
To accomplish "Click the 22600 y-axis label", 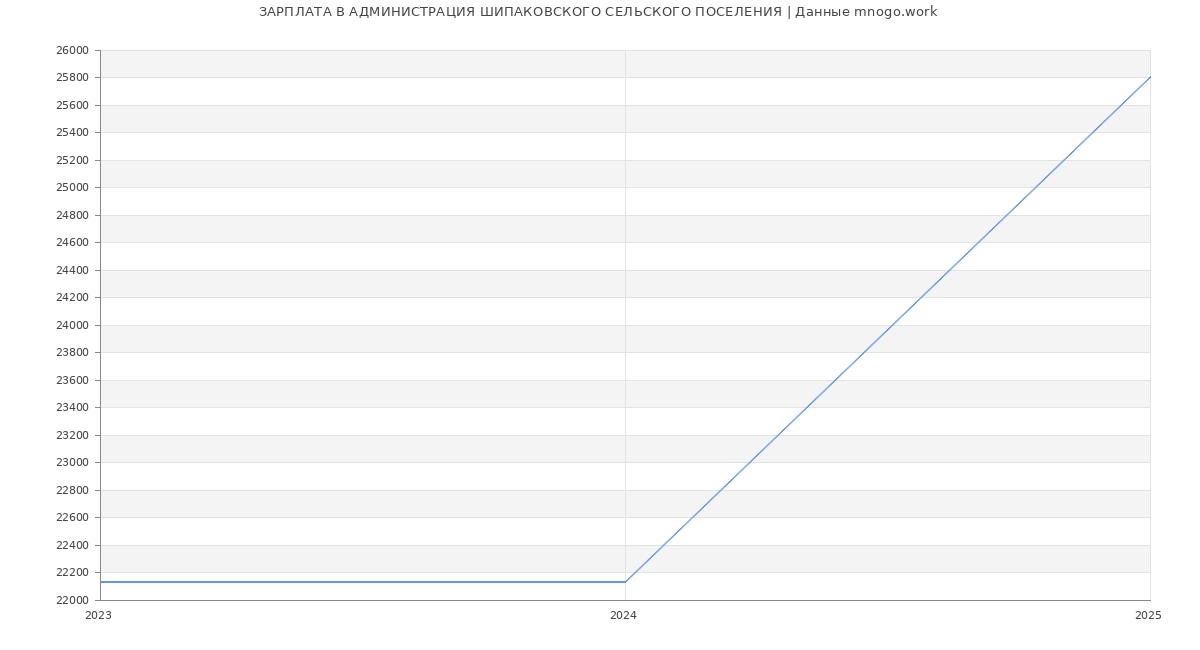I will 72,518.
